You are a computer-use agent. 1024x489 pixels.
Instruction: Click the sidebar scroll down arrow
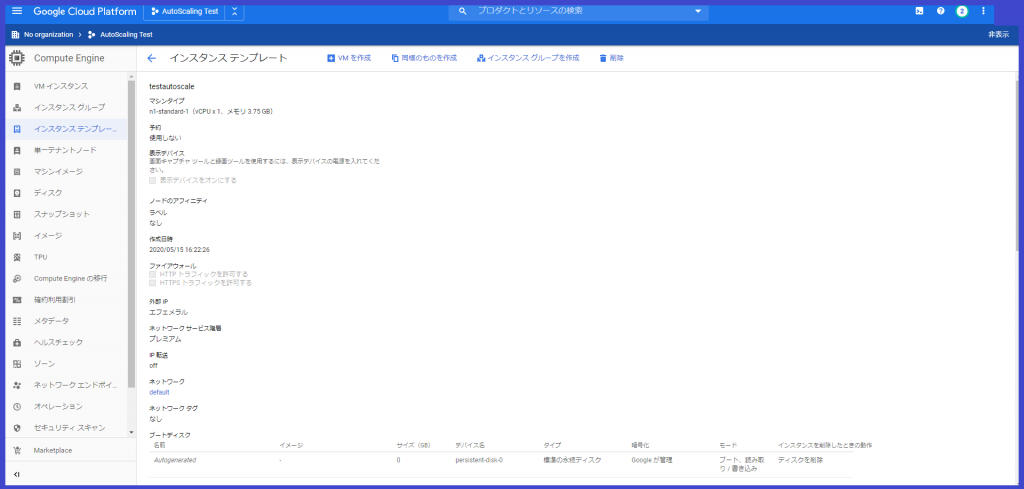[x=131, y=432]
